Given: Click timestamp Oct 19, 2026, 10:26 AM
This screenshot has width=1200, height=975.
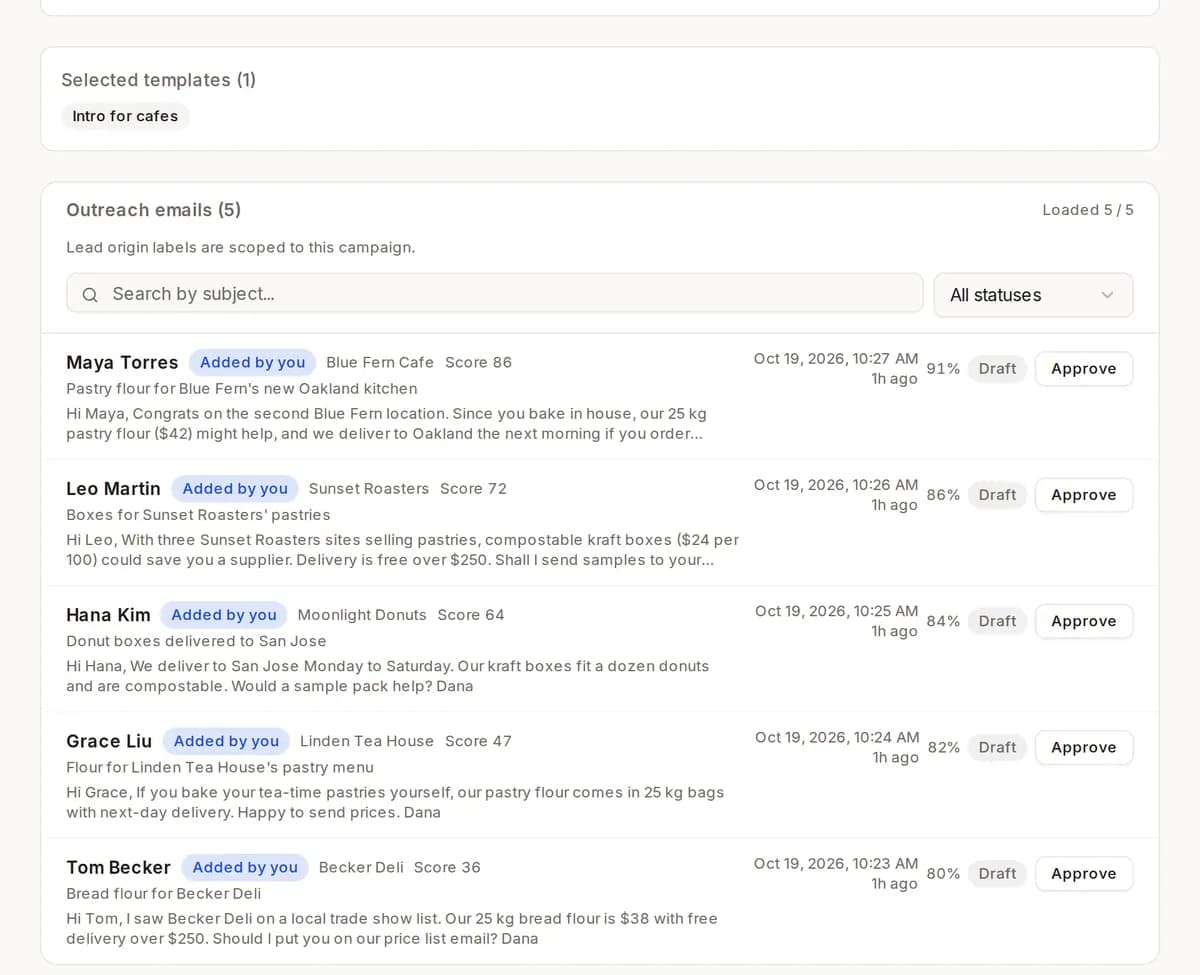Looking at the screenshot, I should (x=836, y=484).
